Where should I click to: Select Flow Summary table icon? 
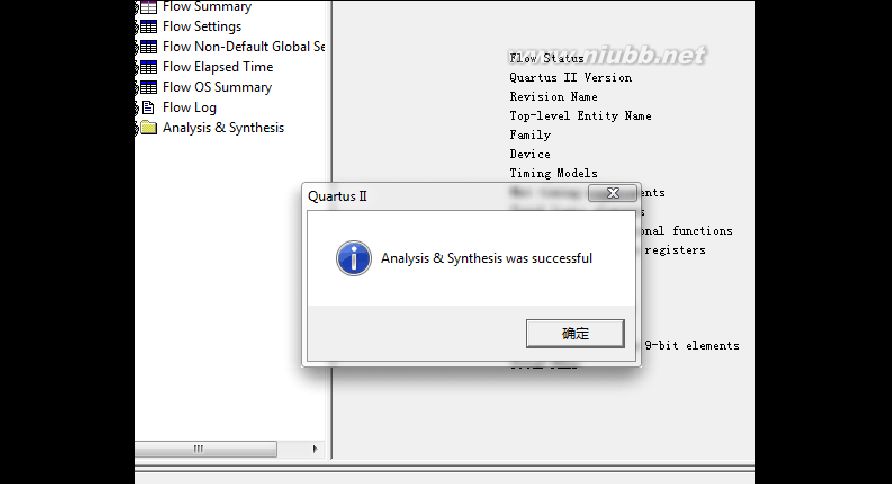pyautogui.click(x=148, y=7)
